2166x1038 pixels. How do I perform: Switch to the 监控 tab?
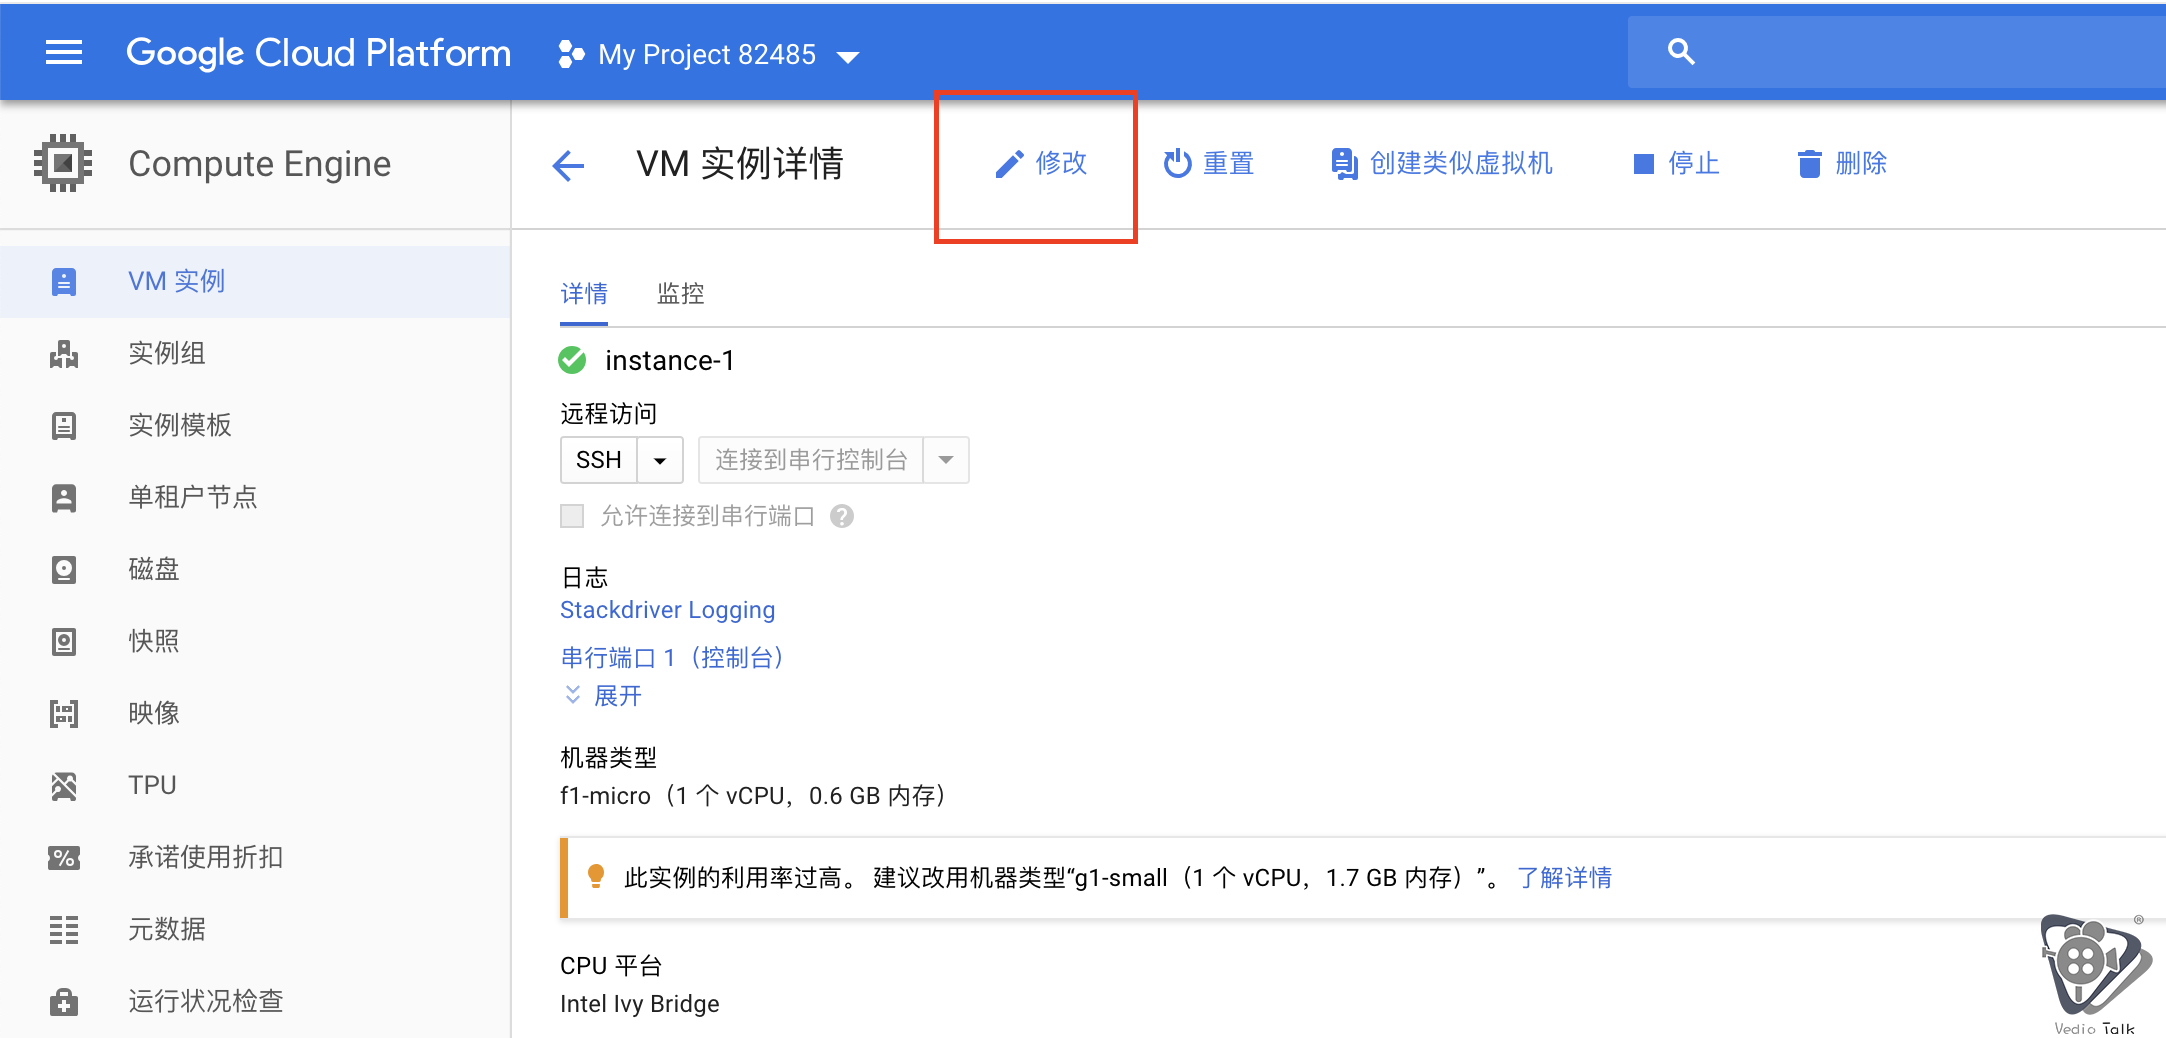coord(681,294)
